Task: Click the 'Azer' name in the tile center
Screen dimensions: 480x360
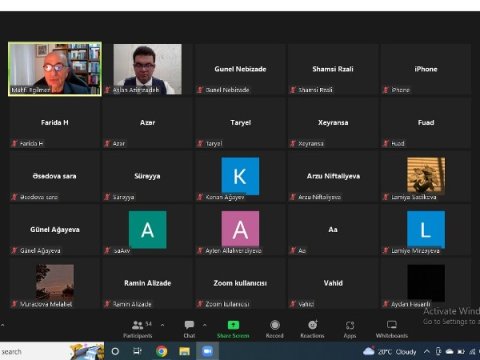Action: click(148, 123)
